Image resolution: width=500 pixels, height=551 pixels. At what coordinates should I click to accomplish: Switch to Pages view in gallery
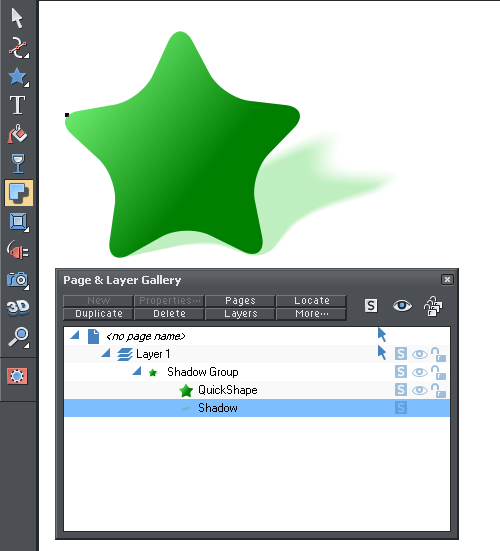coord(240,301)
